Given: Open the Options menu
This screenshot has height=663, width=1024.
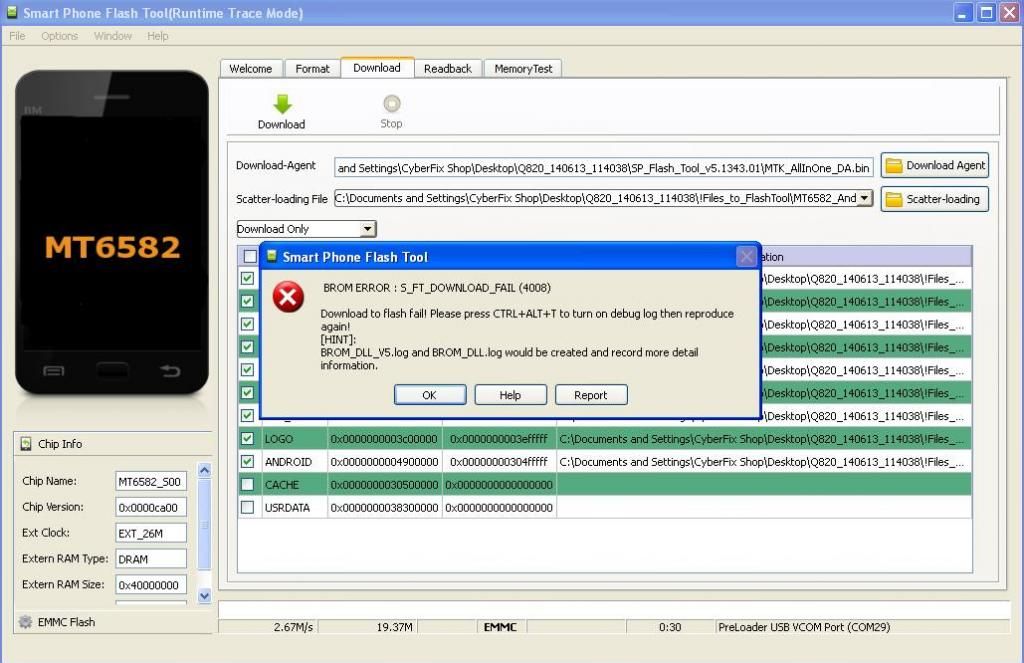Looking at the screenshot, I should [x=59, y=36].
